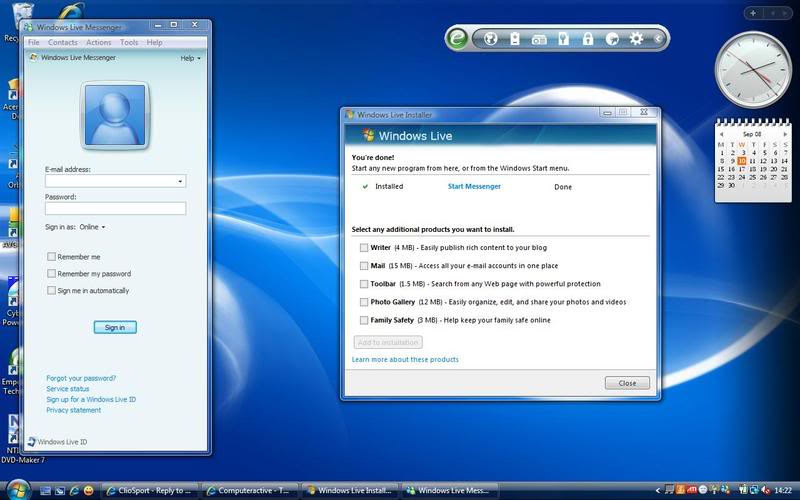Screen dimensions: 800x500
Task: Enable the Remember me checkbox
Action: pyautogui.click(x=52, y=257)
